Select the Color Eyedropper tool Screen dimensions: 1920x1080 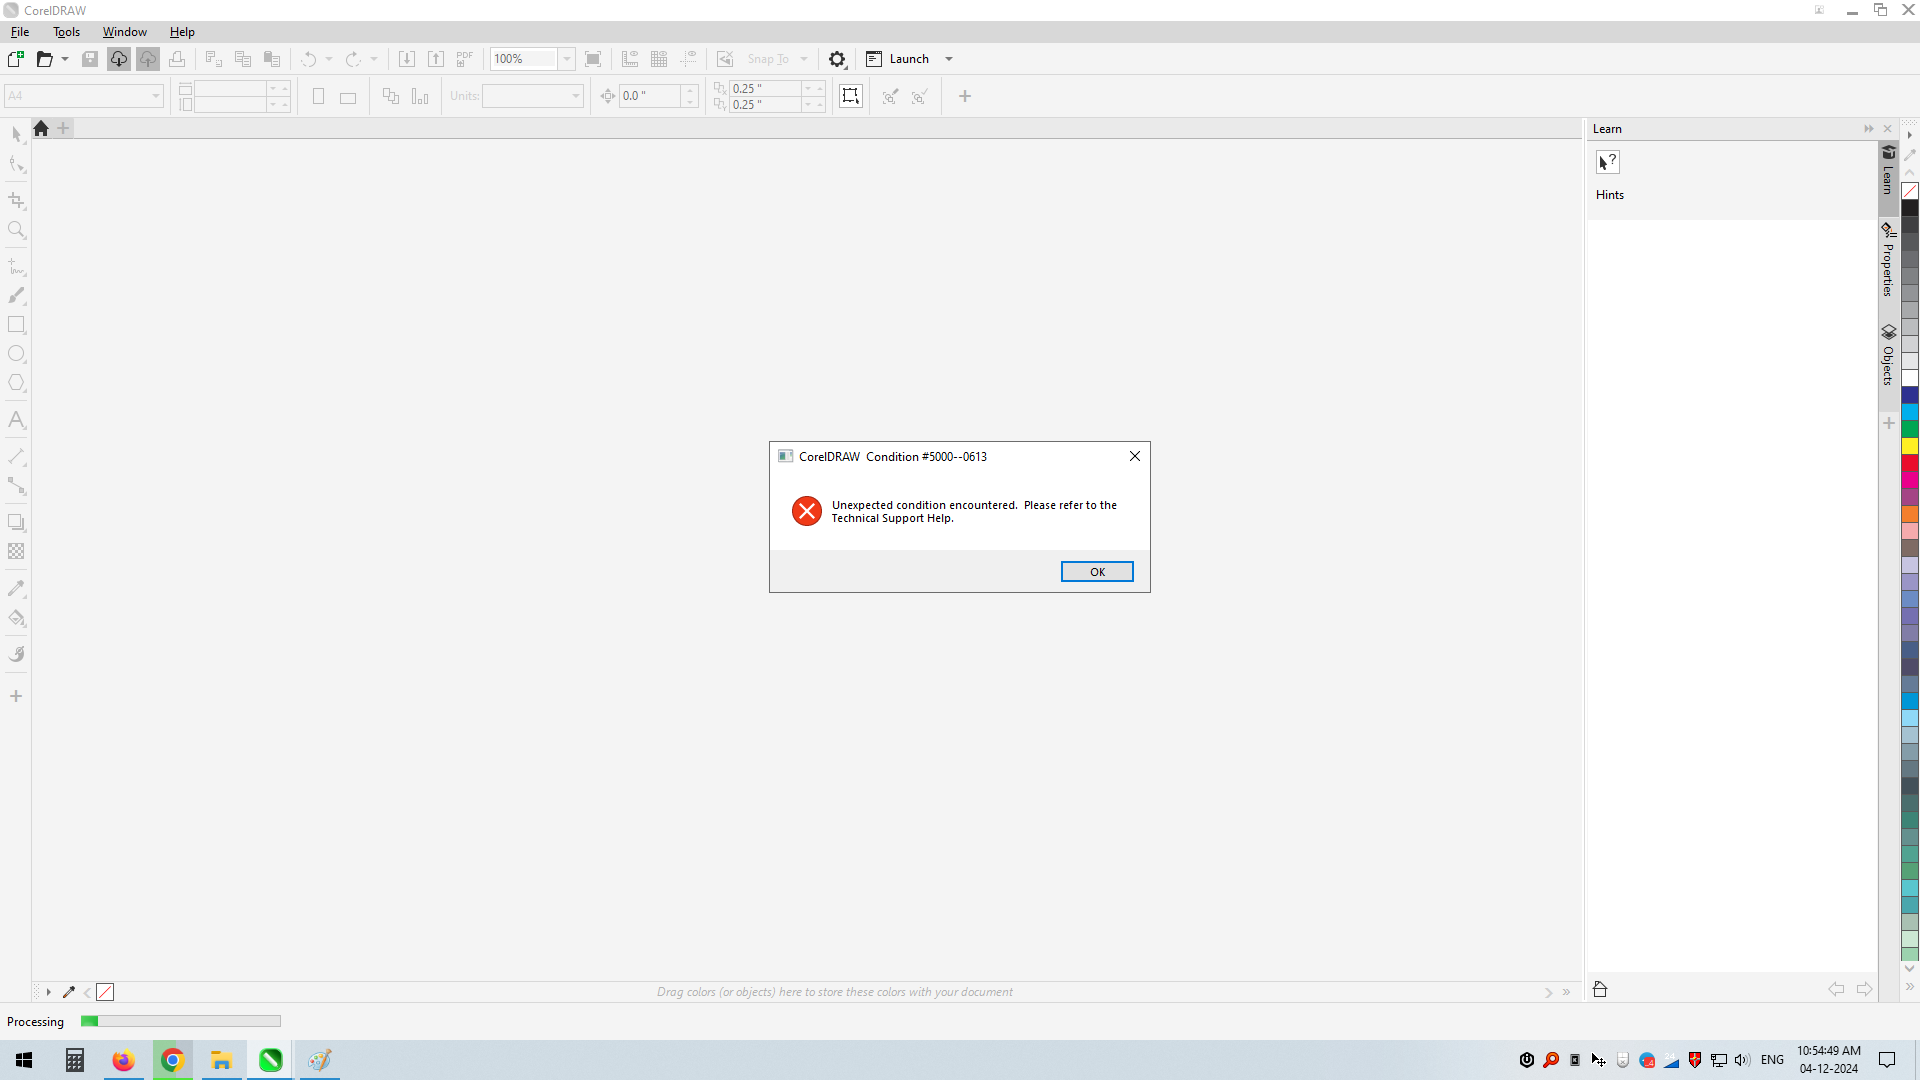click(16, 588)
